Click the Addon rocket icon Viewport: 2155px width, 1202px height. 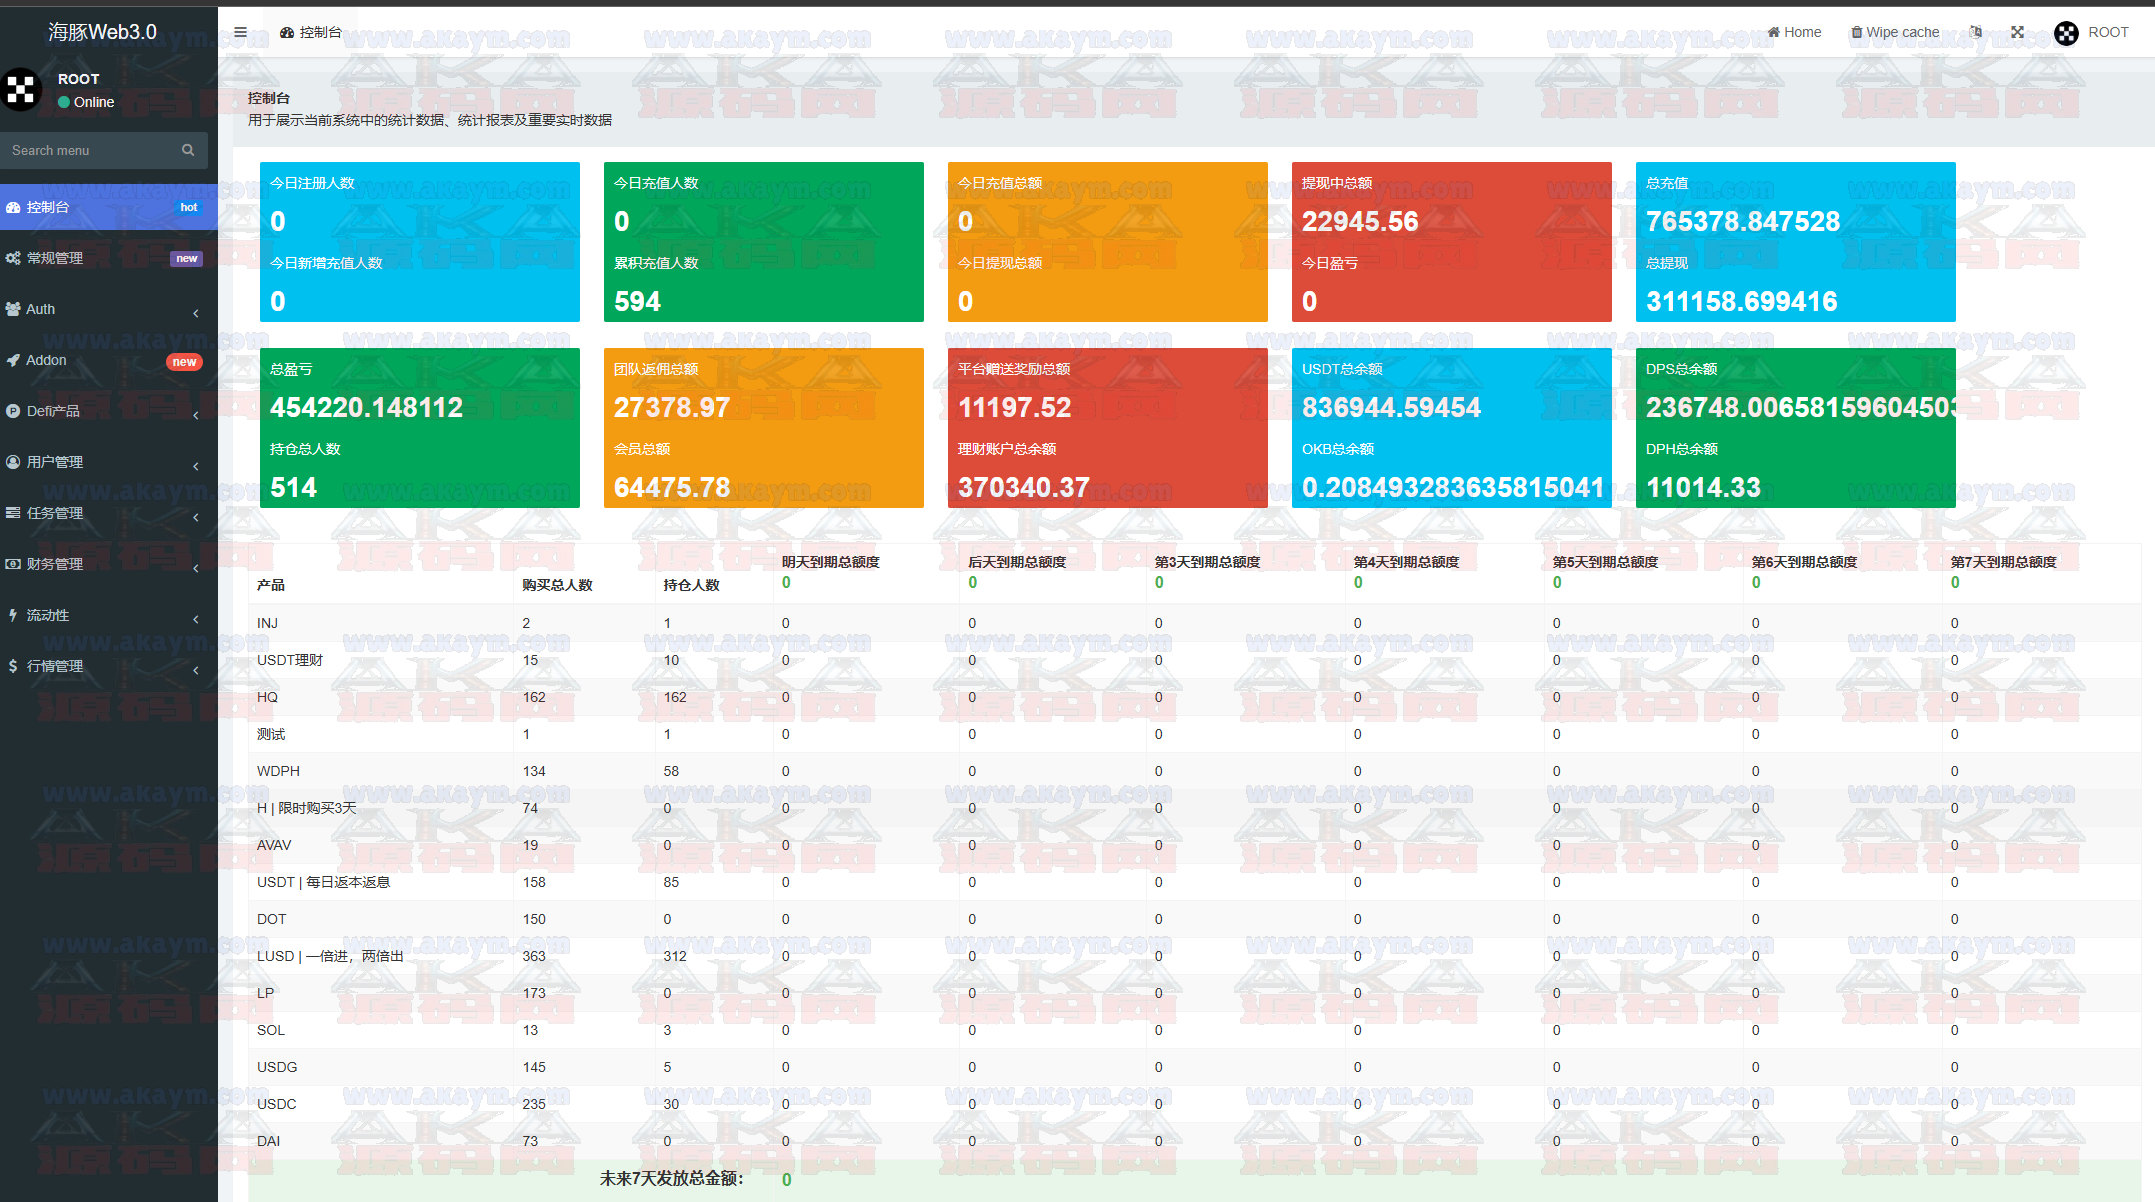coord(13,360)
